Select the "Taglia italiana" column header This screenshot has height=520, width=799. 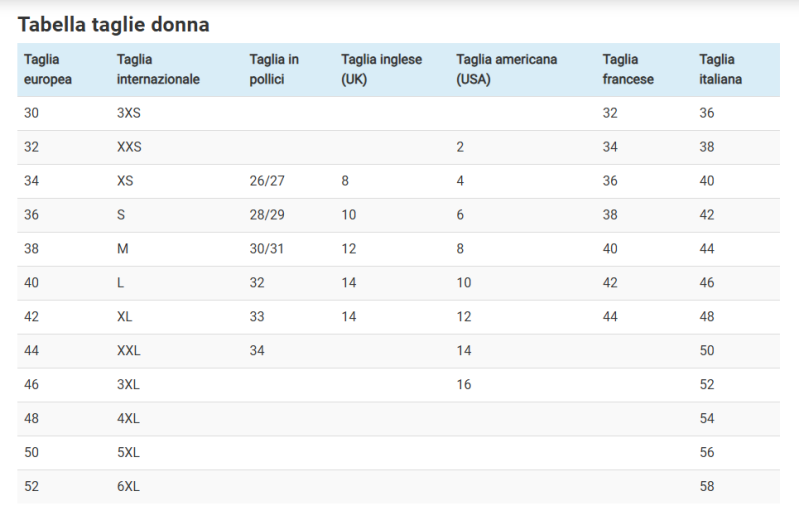[720, 69]
